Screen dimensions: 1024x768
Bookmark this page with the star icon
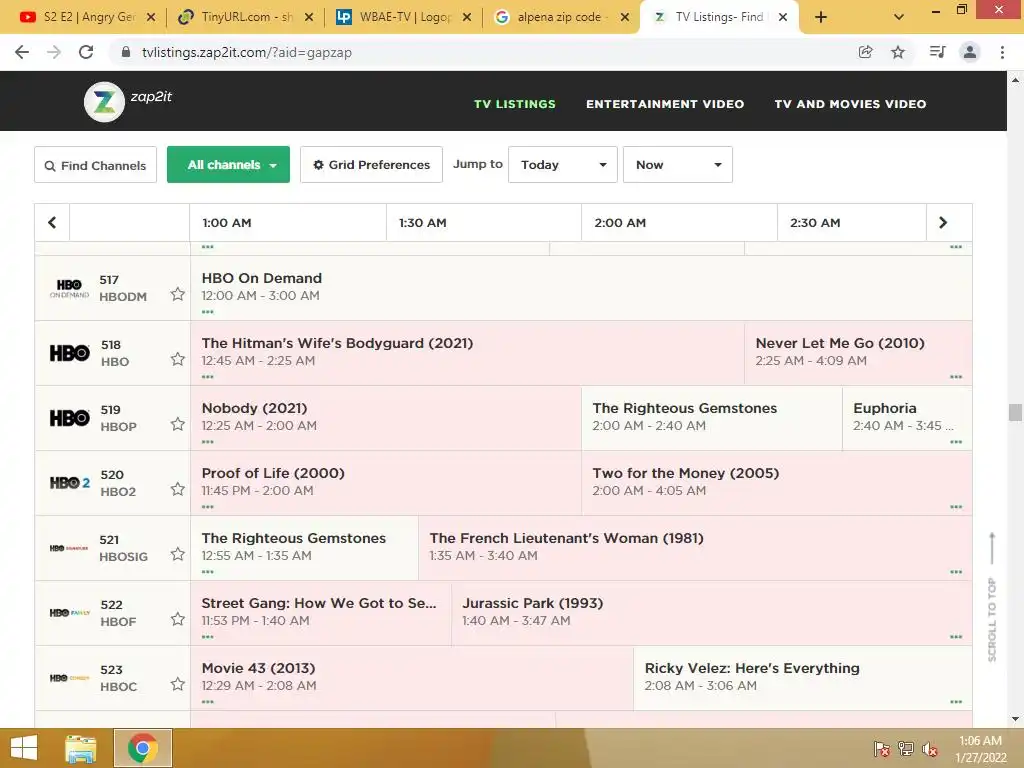click(898, 52)
